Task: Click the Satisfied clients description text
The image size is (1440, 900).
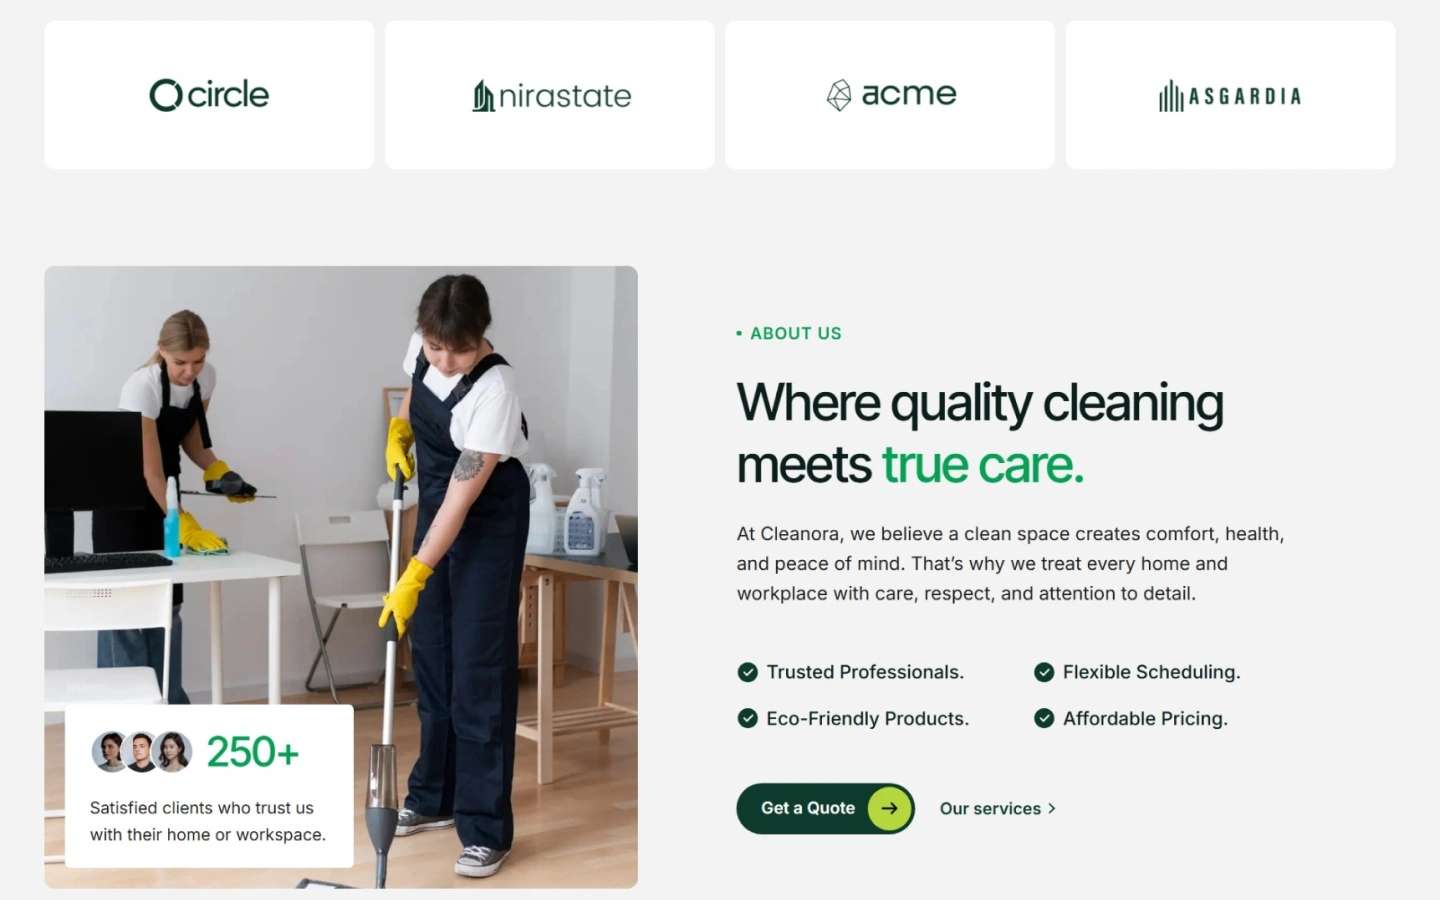Action: click(208, 821)
